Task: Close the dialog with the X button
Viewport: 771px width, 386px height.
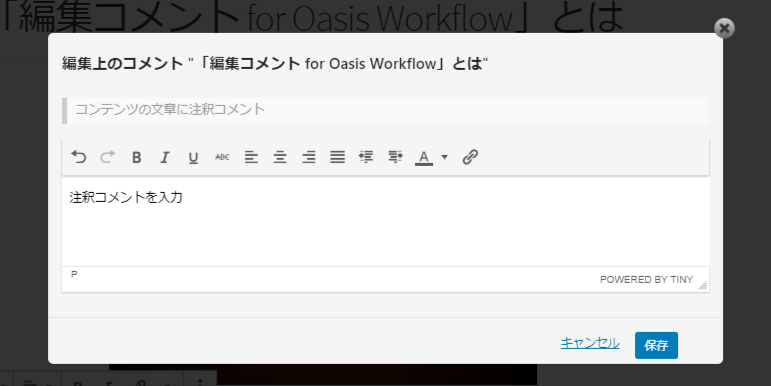Action: (x=724, y=29)
